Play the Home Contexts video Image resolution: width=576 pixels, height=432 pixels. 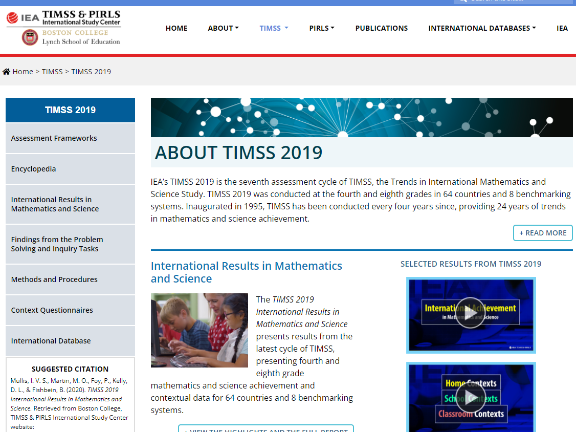471,397
